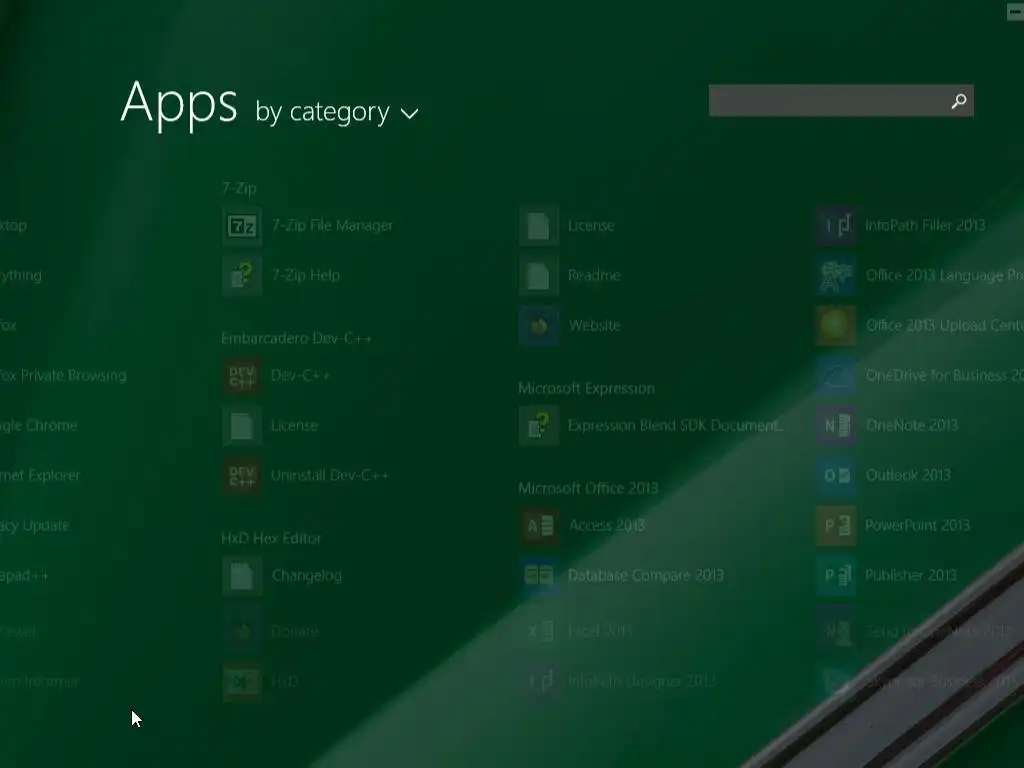This screenshot has height=768, width=1024.
Task: Open the Readme file icon
Action: pos(539,276)
